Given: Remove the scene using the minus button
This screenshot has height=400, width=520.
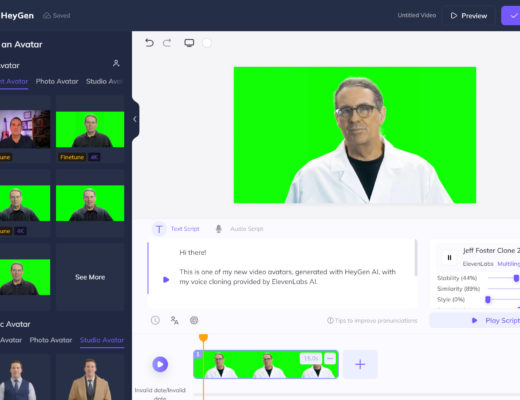Looking at the screenshot, I should pos(330,358).
